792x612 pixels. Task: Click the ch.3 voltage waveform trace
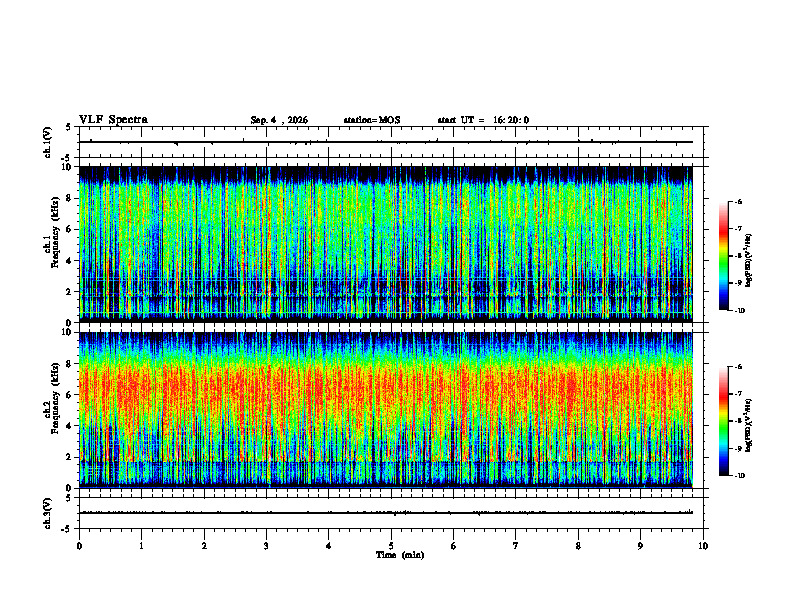pyautogui.click(x=386, y=513)
